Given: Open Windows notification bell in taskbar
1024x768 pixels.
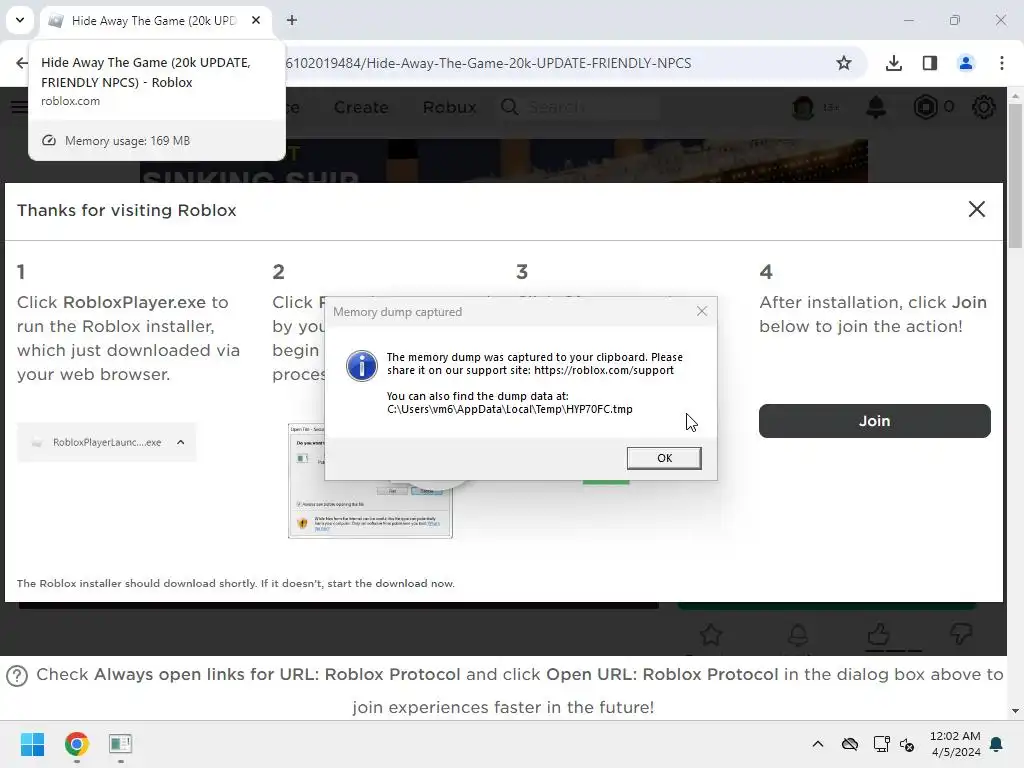Looking at the screenshot, I should tap(996, 744).
